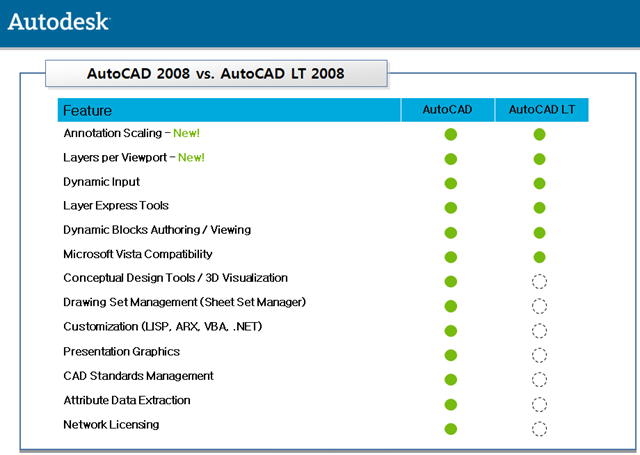Screen dimensions: 640x455
Task: Select Drawing Set Management (Sheet Set Manager) text
Action: pos(184,302)
